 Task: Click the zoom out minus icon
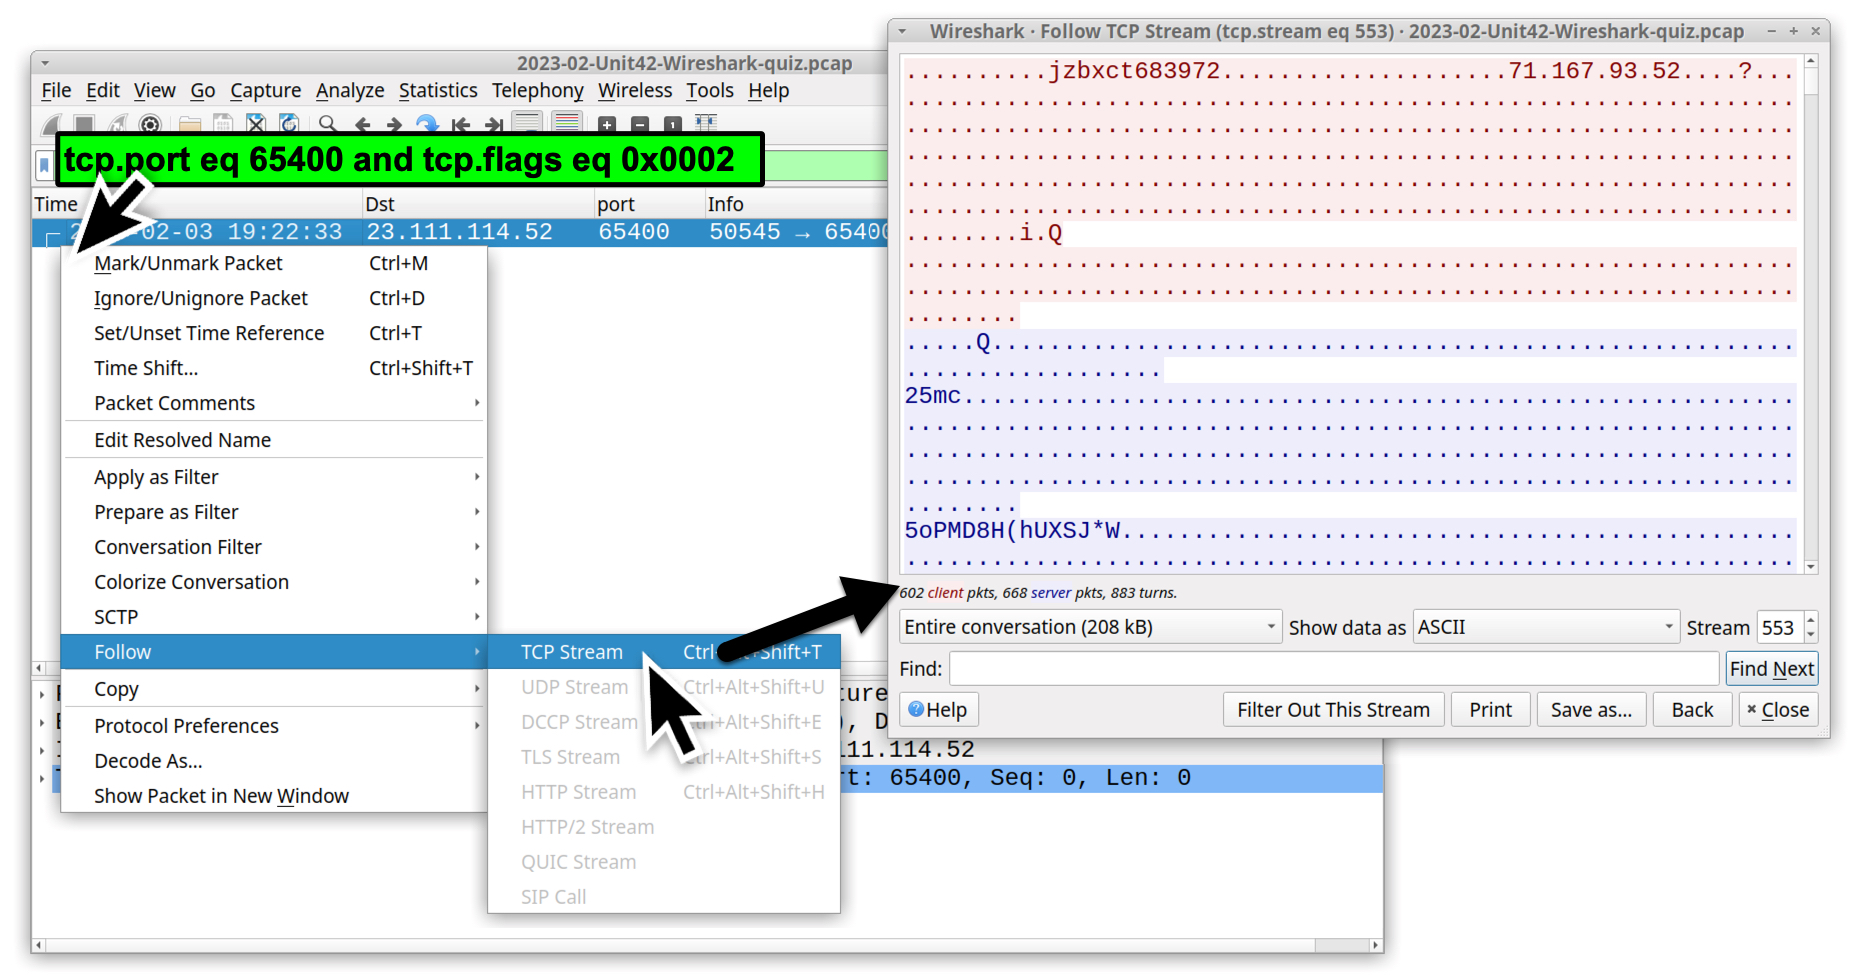pos(640,124)
